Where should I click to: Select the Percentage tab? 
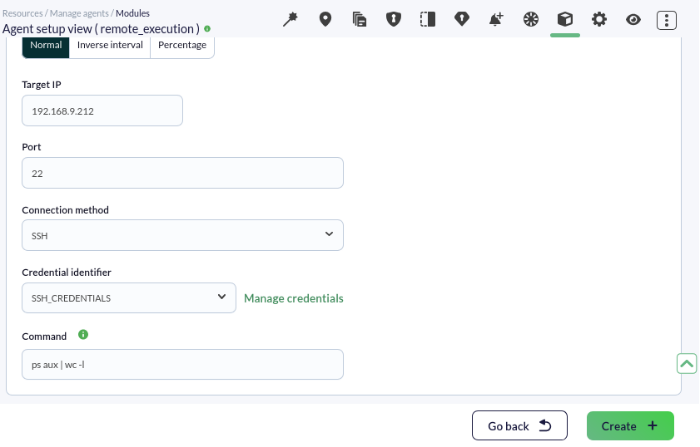click(182, 46)
